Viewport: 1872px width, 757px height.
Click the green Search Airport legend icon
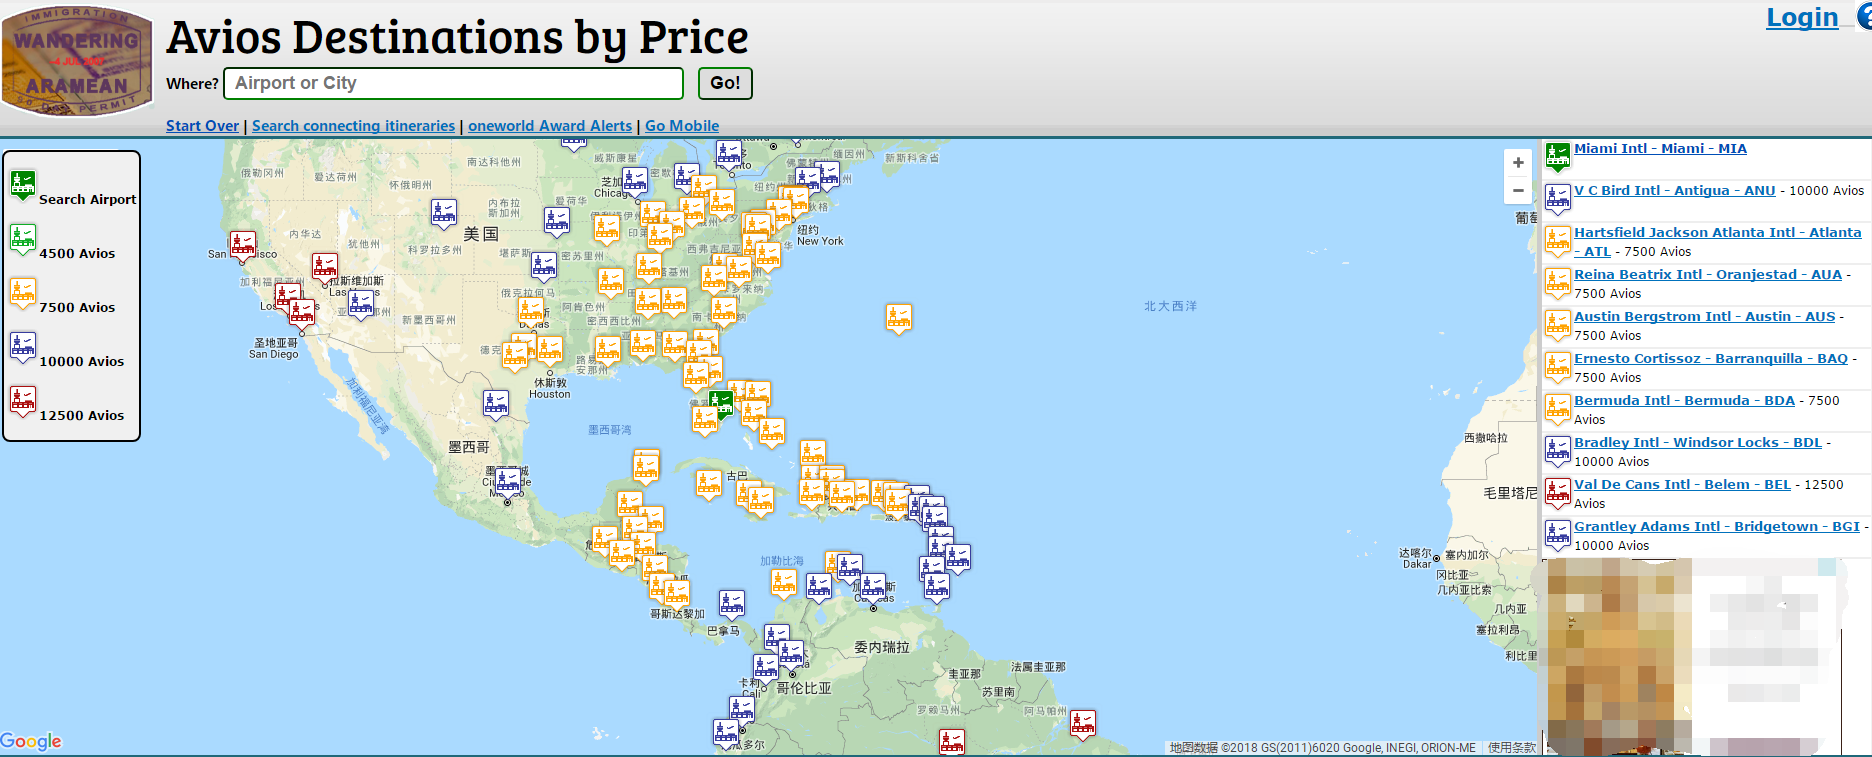[23, 185]
